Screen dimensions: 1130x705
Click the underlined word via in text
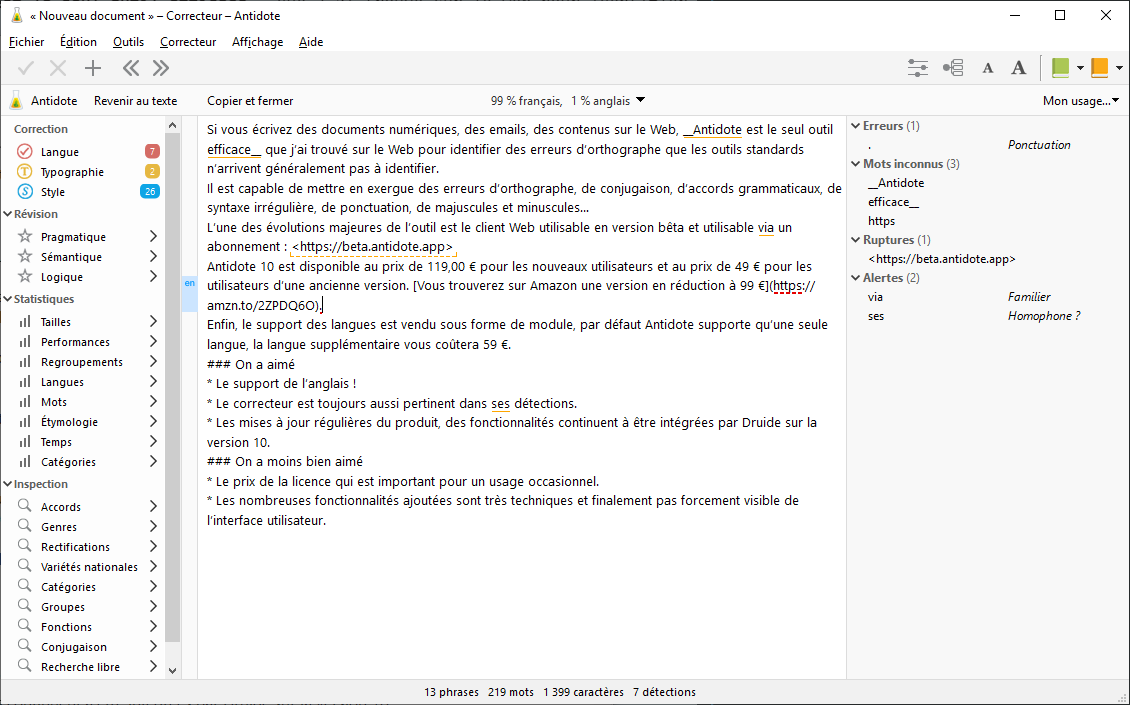(765, 228)
